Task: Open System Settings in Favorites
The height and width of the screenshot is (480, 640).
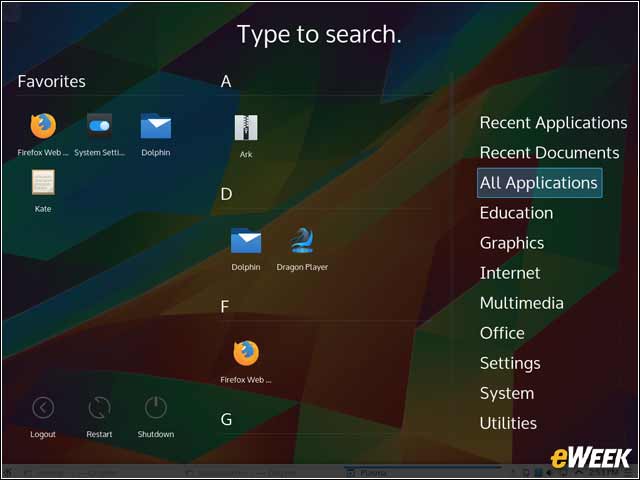Action: click(x=99, y=134)
